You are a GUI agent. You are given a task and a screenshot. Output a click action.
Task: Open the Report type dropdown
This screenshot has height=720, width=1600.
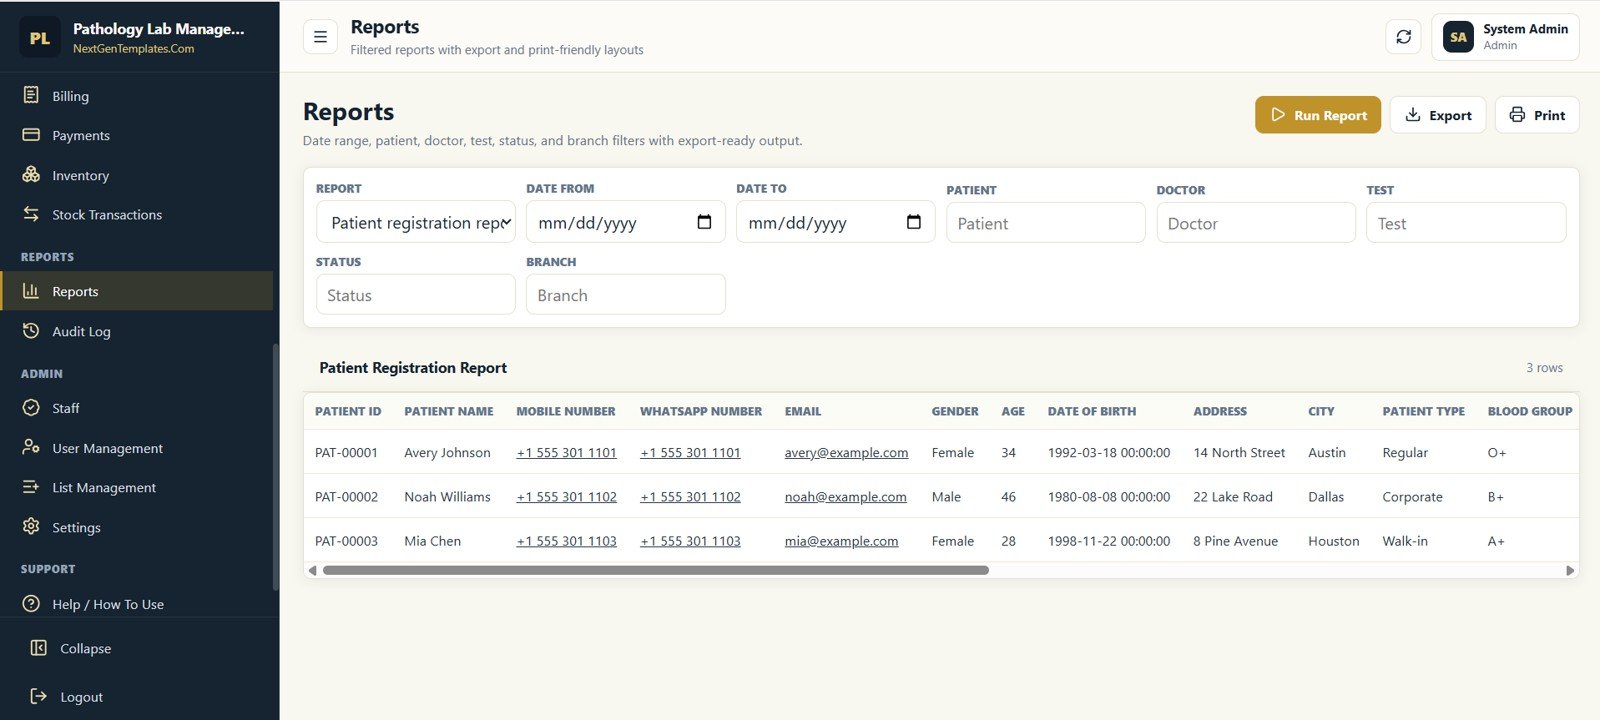coord(416,222)
